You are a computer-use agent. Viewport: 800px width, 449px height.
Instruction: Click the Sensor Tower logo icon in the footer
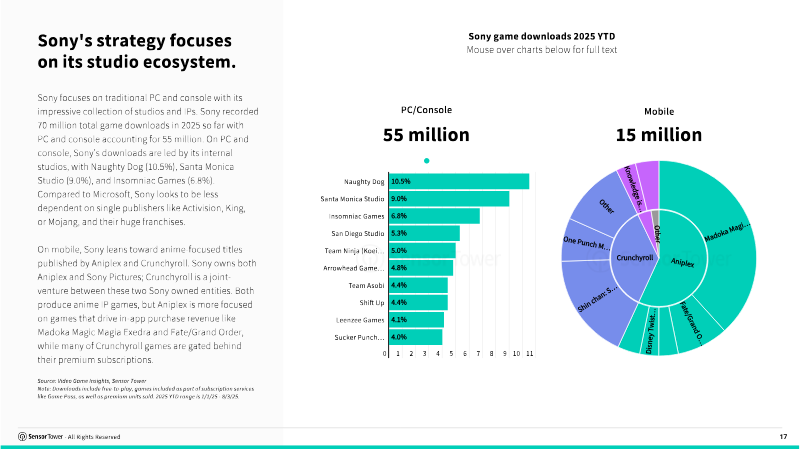click(22, 437)
